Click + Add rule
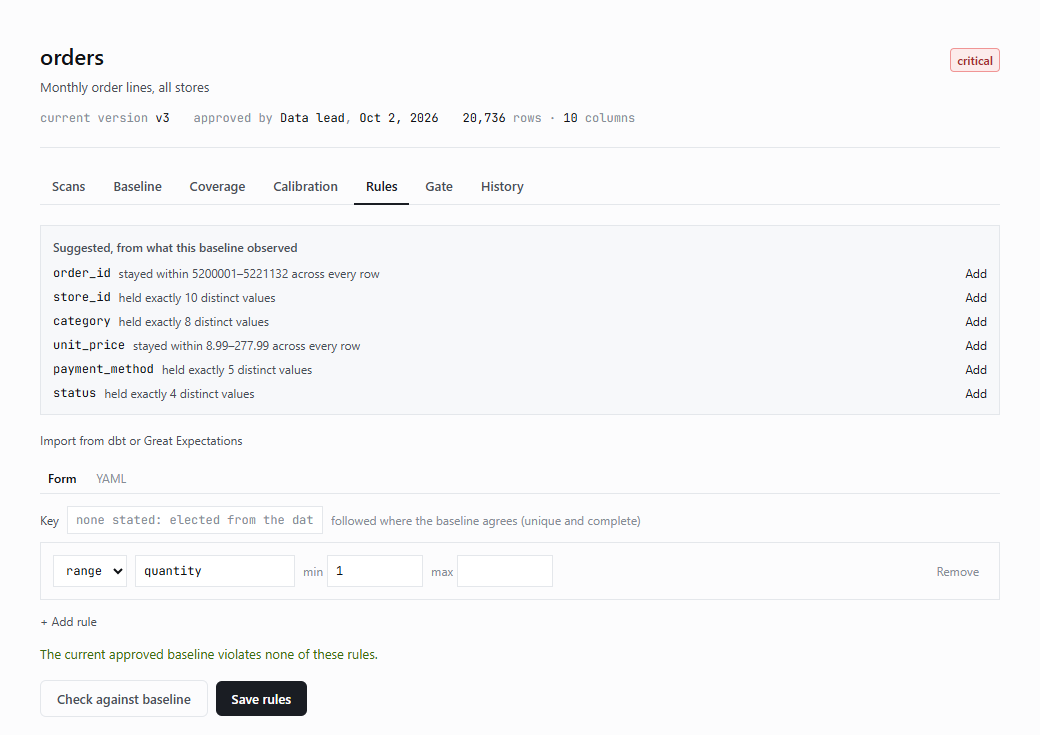Viewport: 1040px width, 735px height. point(68,622)
